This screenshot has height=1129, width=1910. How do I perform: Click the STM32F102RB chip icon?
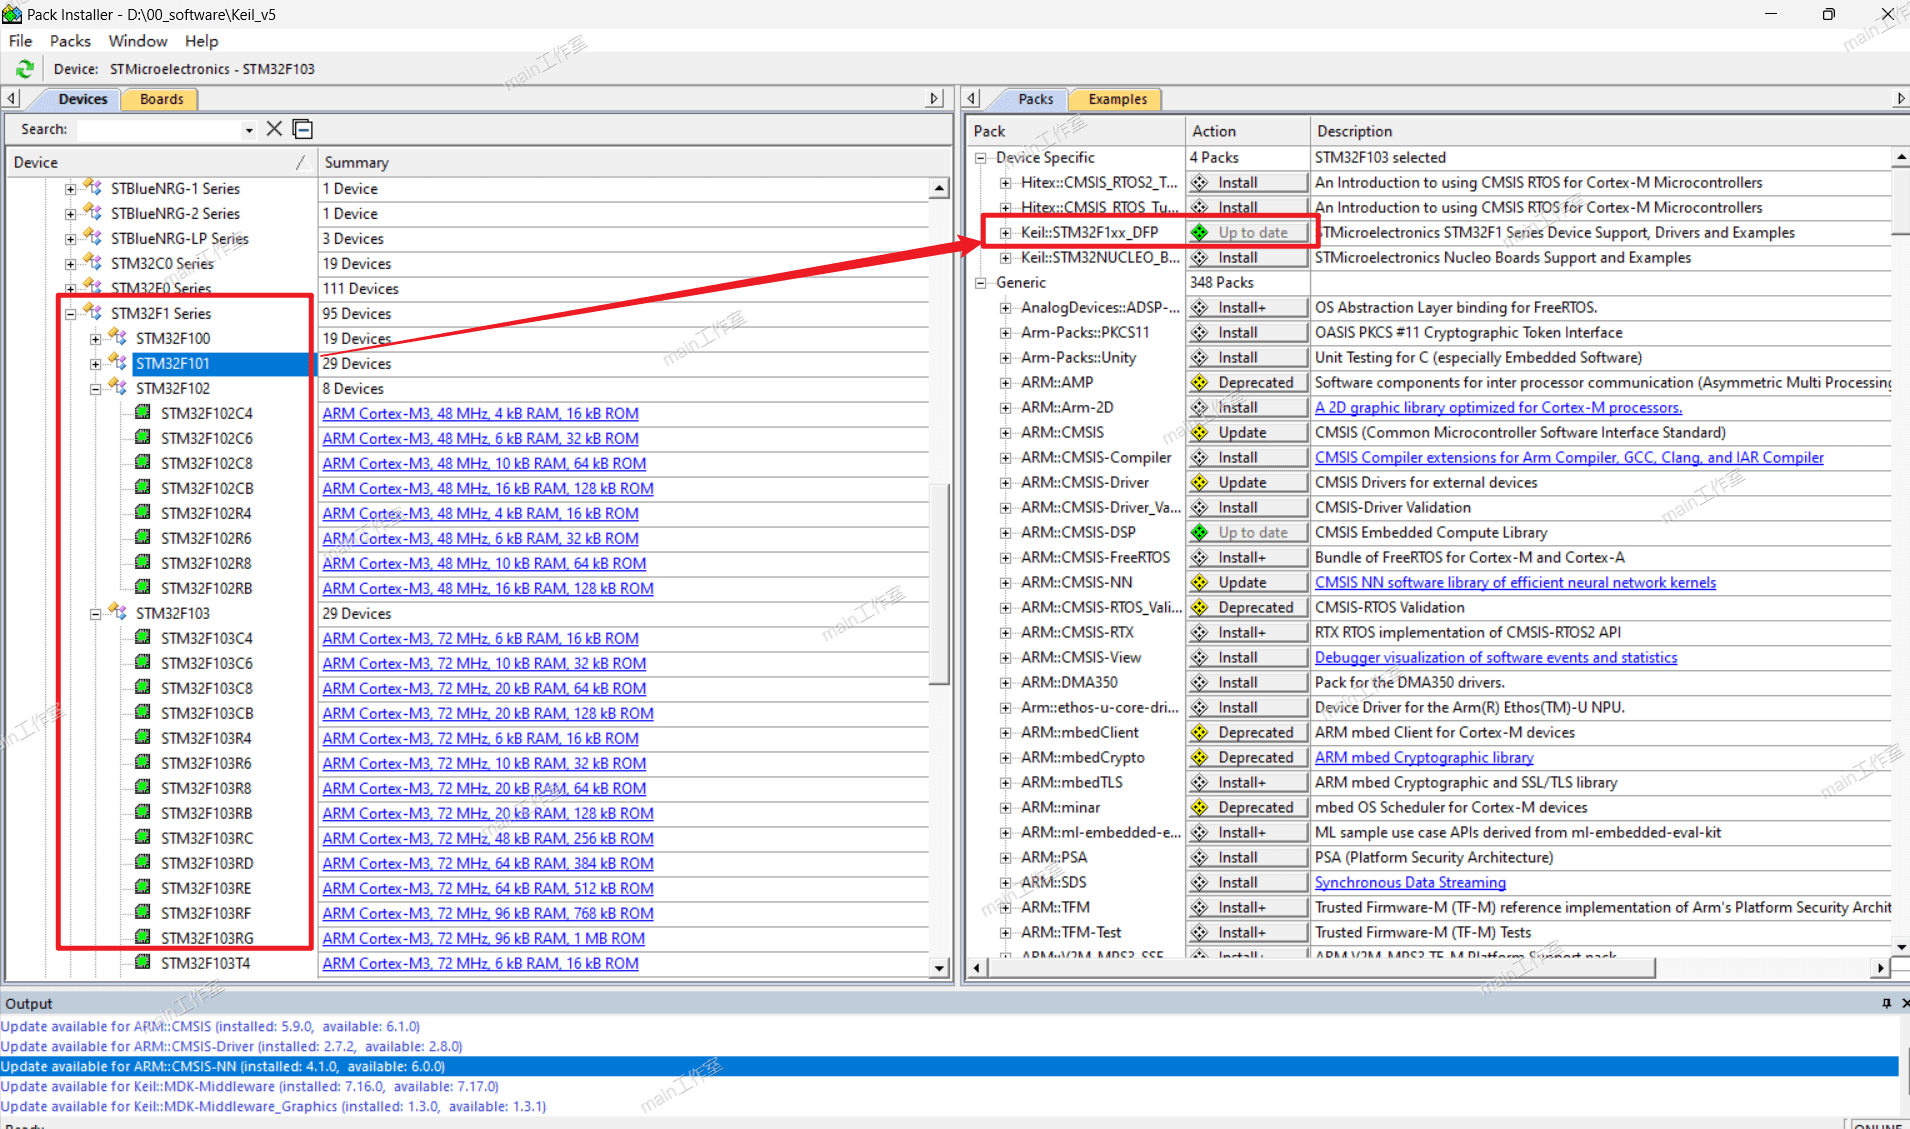click(143, 587)
